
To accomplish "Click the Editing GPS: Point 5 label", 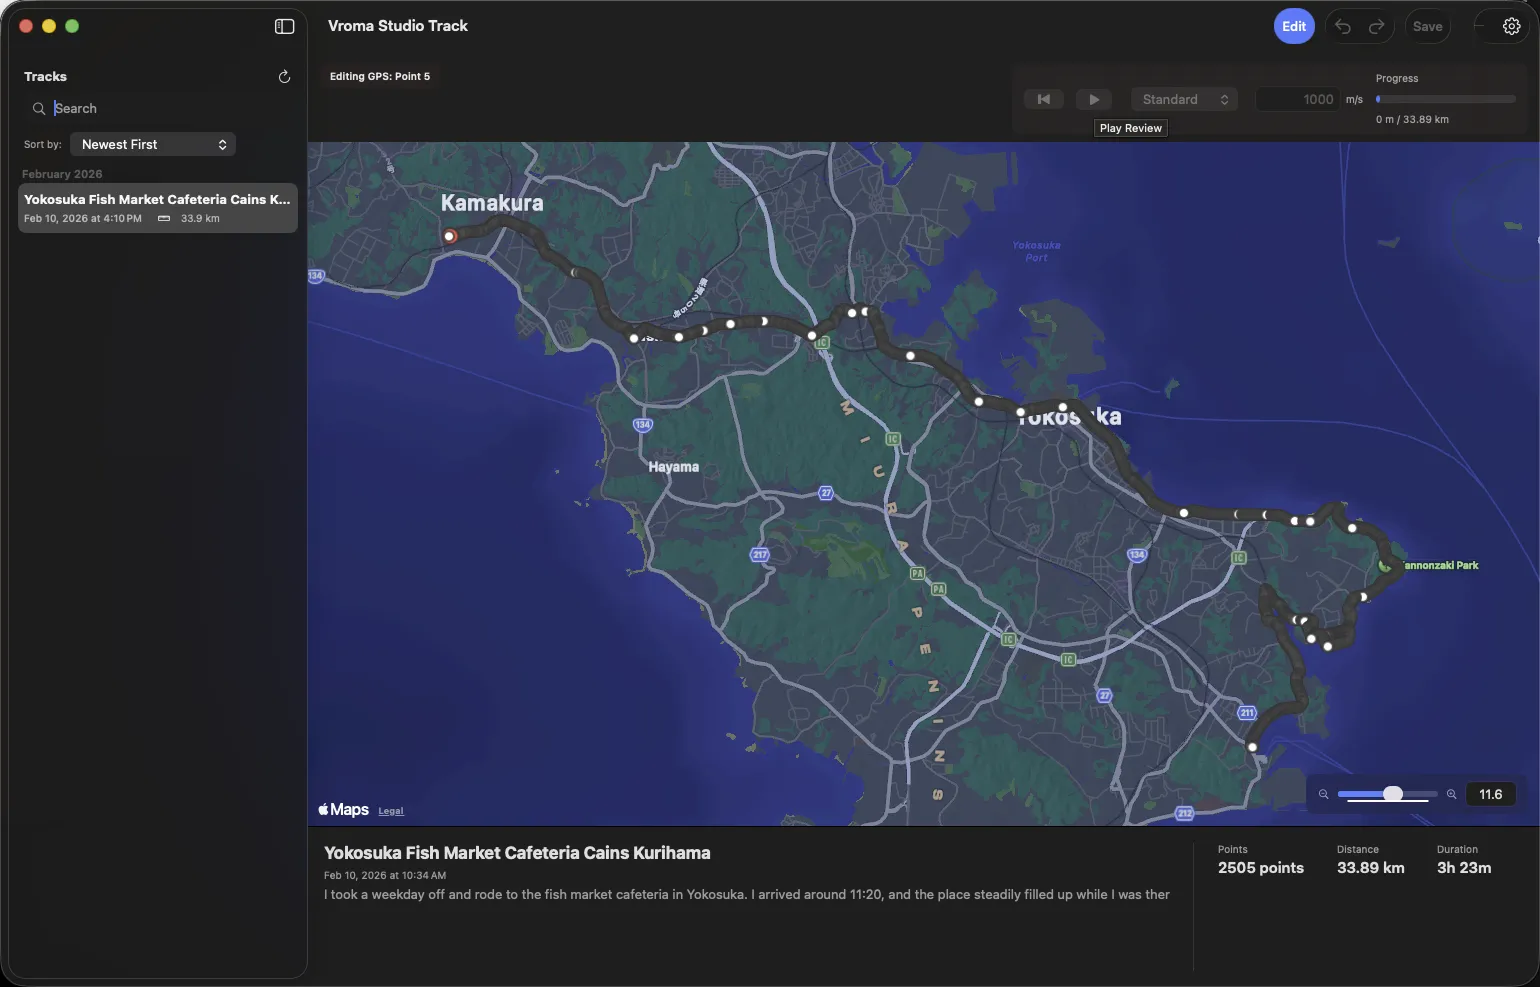I will coord(379,76).
